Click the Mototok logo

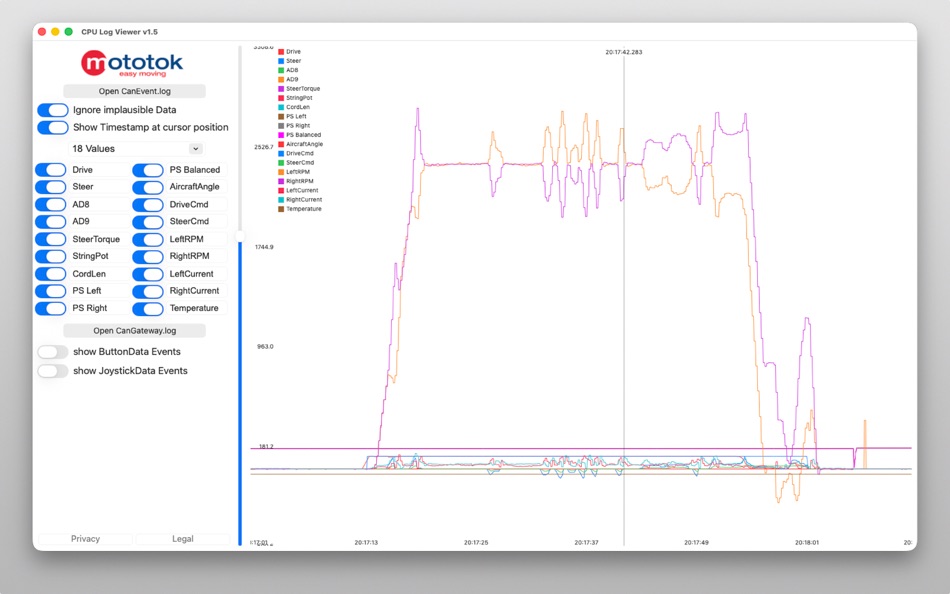pos(131,64)
